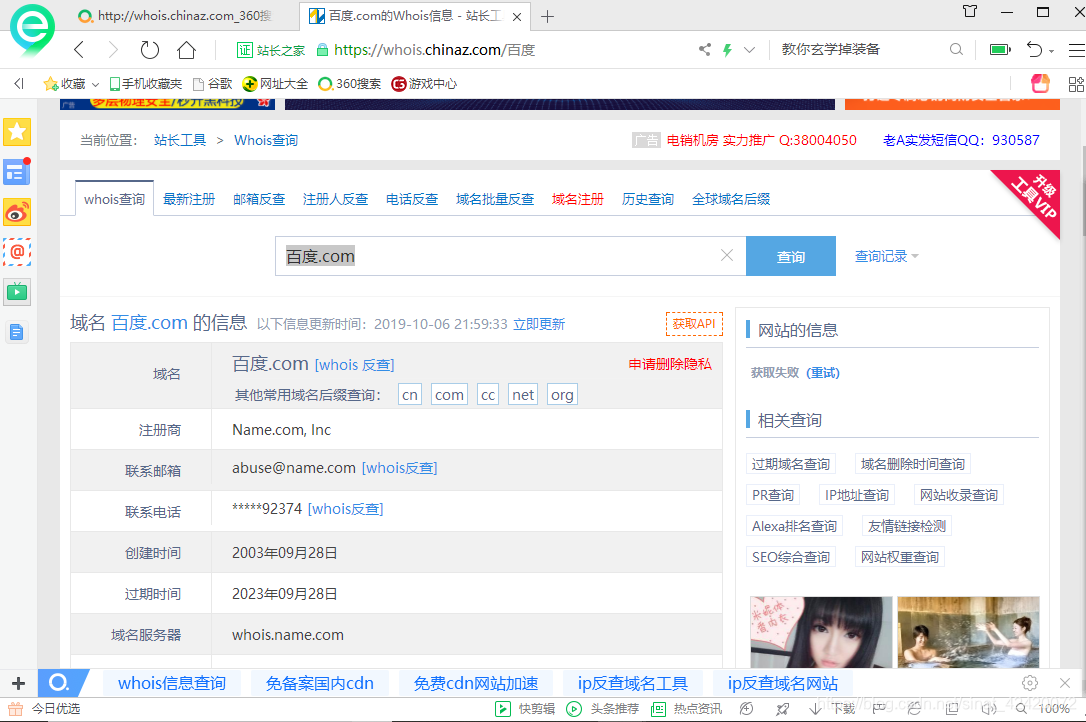Image resolution: width=1086 pixels, height=722 pixels.
Task: Click the 游戏中心 bookmark
Action: pos(424,84)
